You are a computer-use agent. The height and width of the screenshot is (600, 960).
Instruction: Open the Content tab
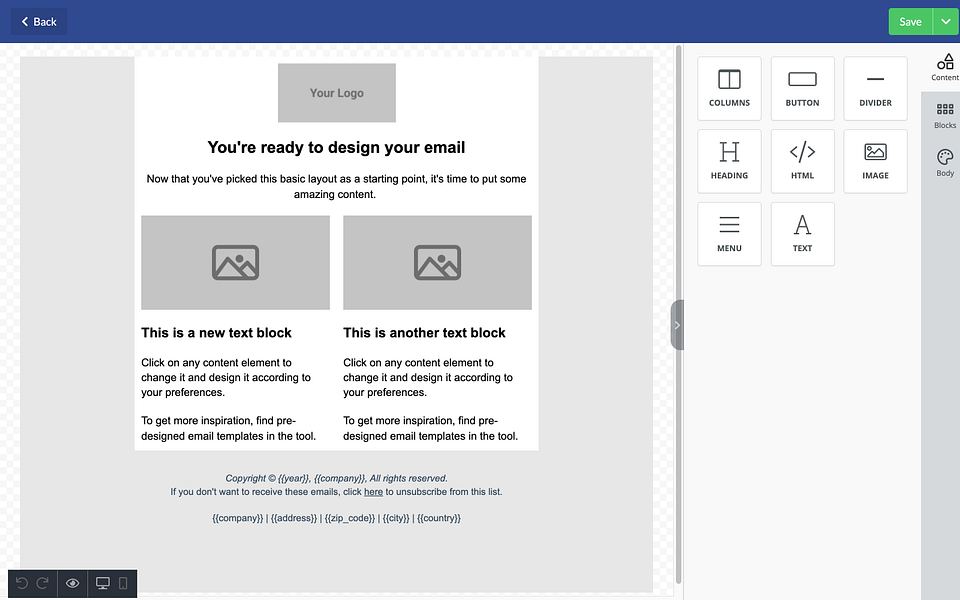tap(945, 68)
